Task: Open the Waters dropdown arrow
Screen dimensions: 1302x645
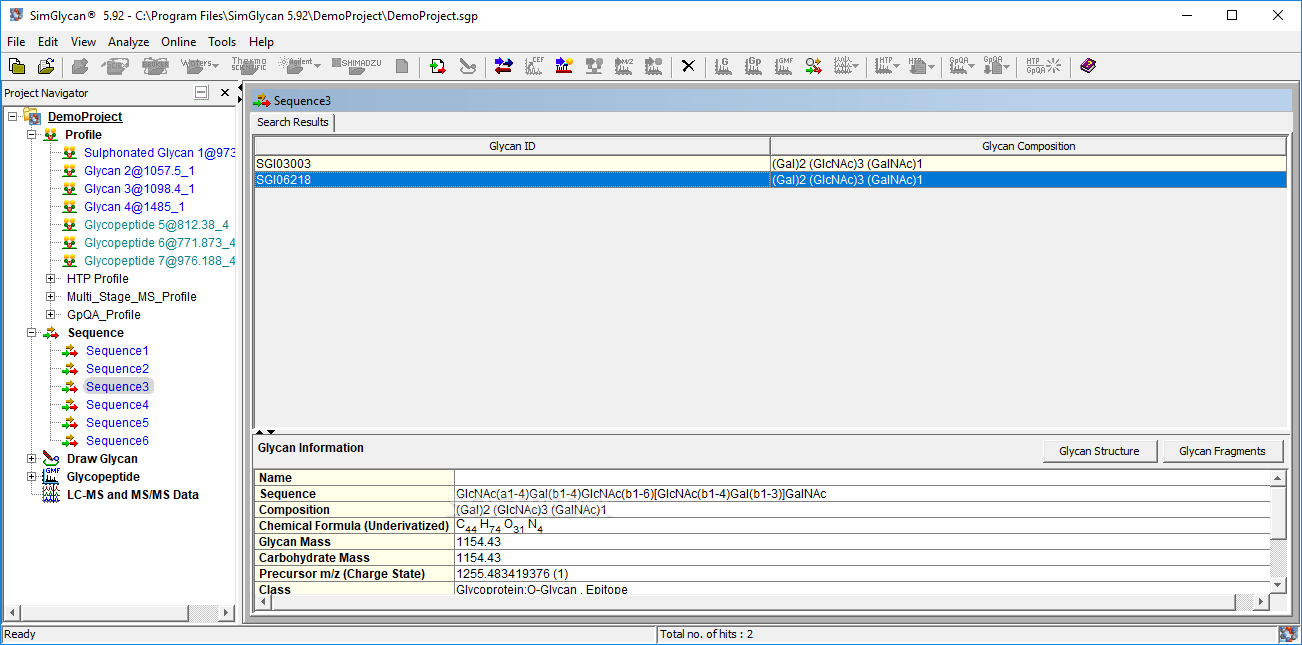Action: click(x=215, y=67)
